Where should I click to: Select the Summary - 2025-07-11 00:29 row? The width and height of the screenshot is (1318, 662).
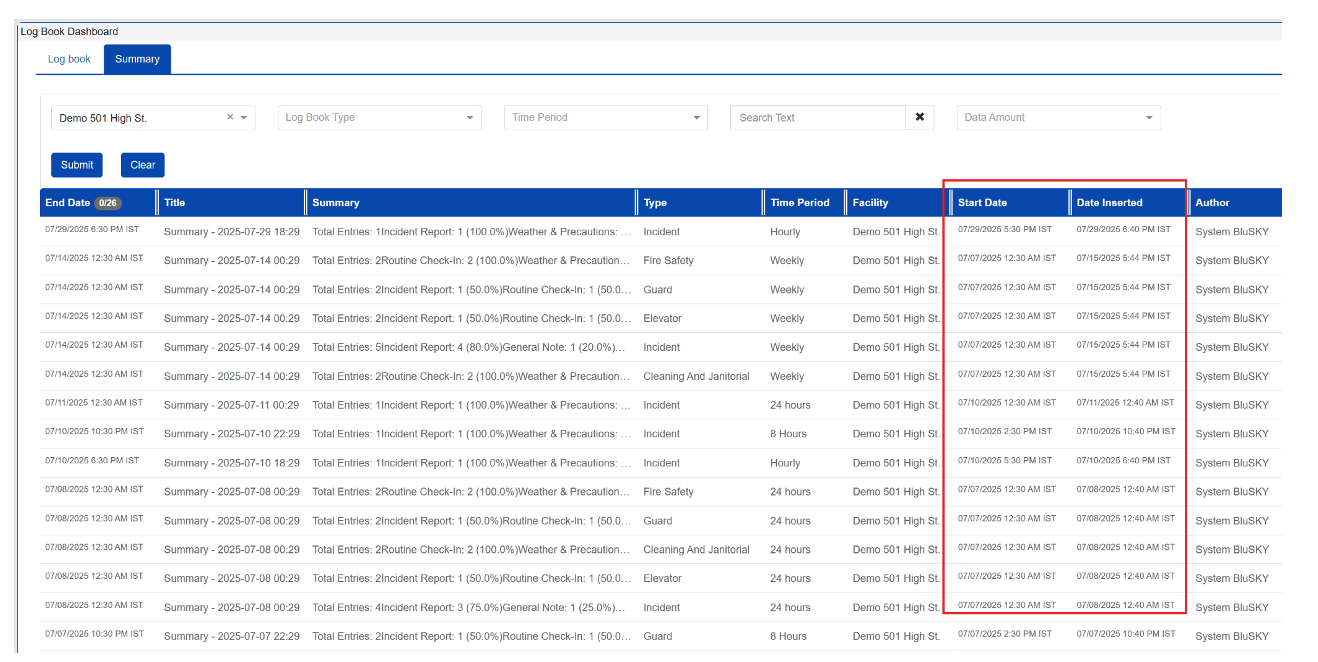click(231, 405)
